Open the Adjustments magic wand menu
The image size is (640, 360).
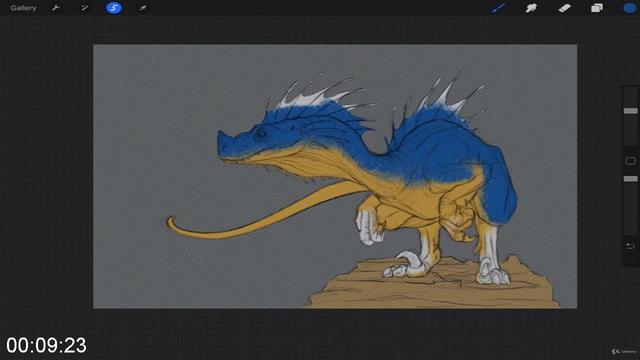(x=84, y=8)
